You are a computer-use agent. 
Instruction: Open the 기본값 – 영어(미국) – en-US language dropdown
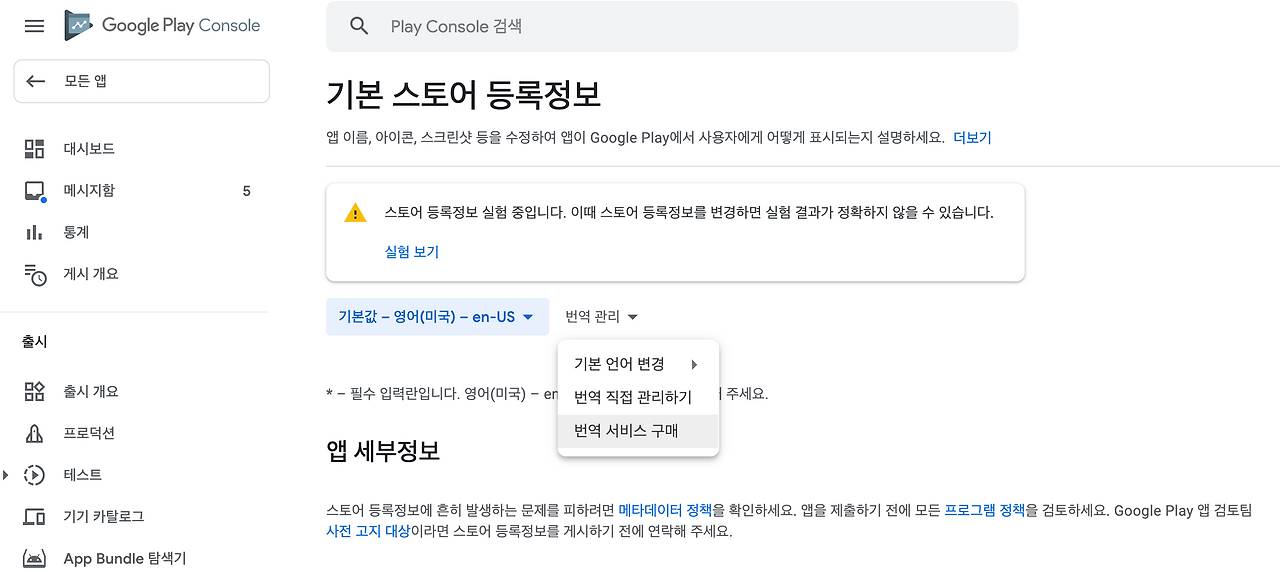pos(437,317)
